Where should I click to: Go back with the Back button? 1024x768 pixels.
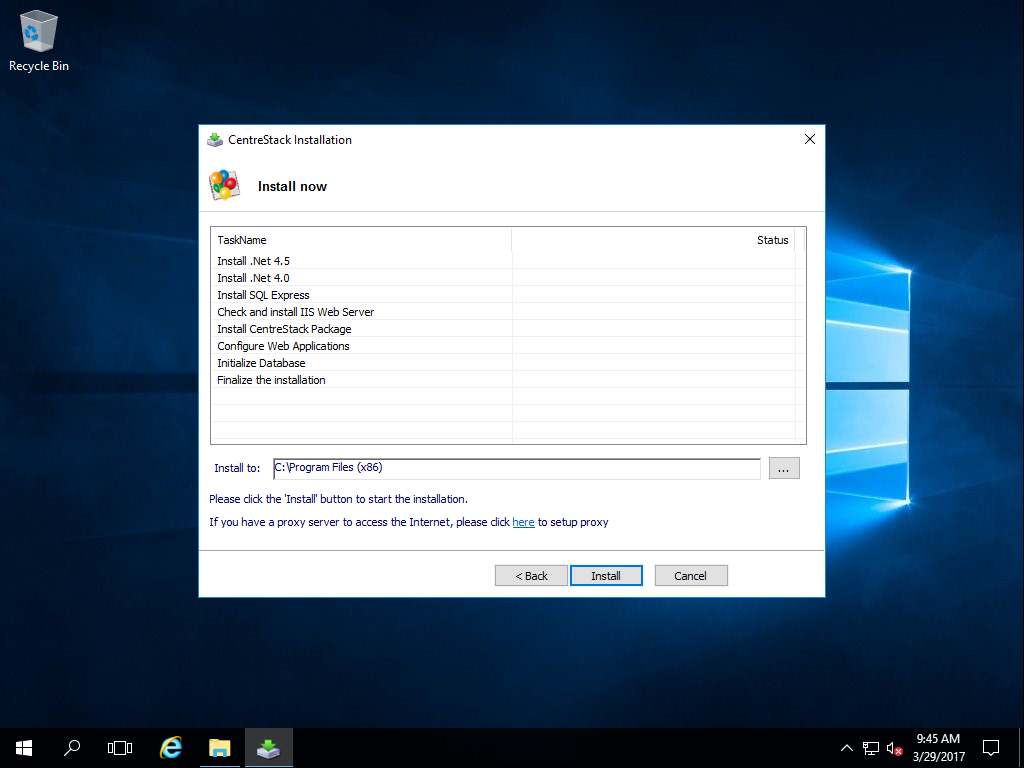531,575
